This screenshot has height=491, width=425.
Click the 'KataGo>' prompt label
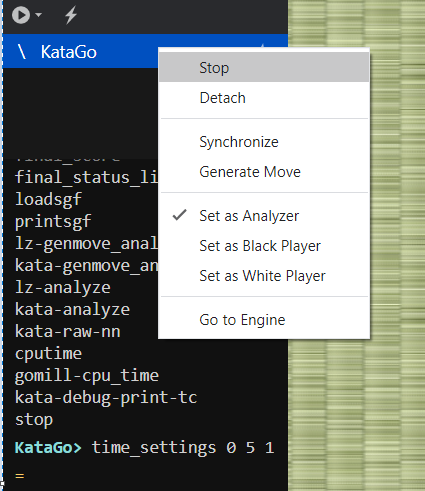pos(48,447)
